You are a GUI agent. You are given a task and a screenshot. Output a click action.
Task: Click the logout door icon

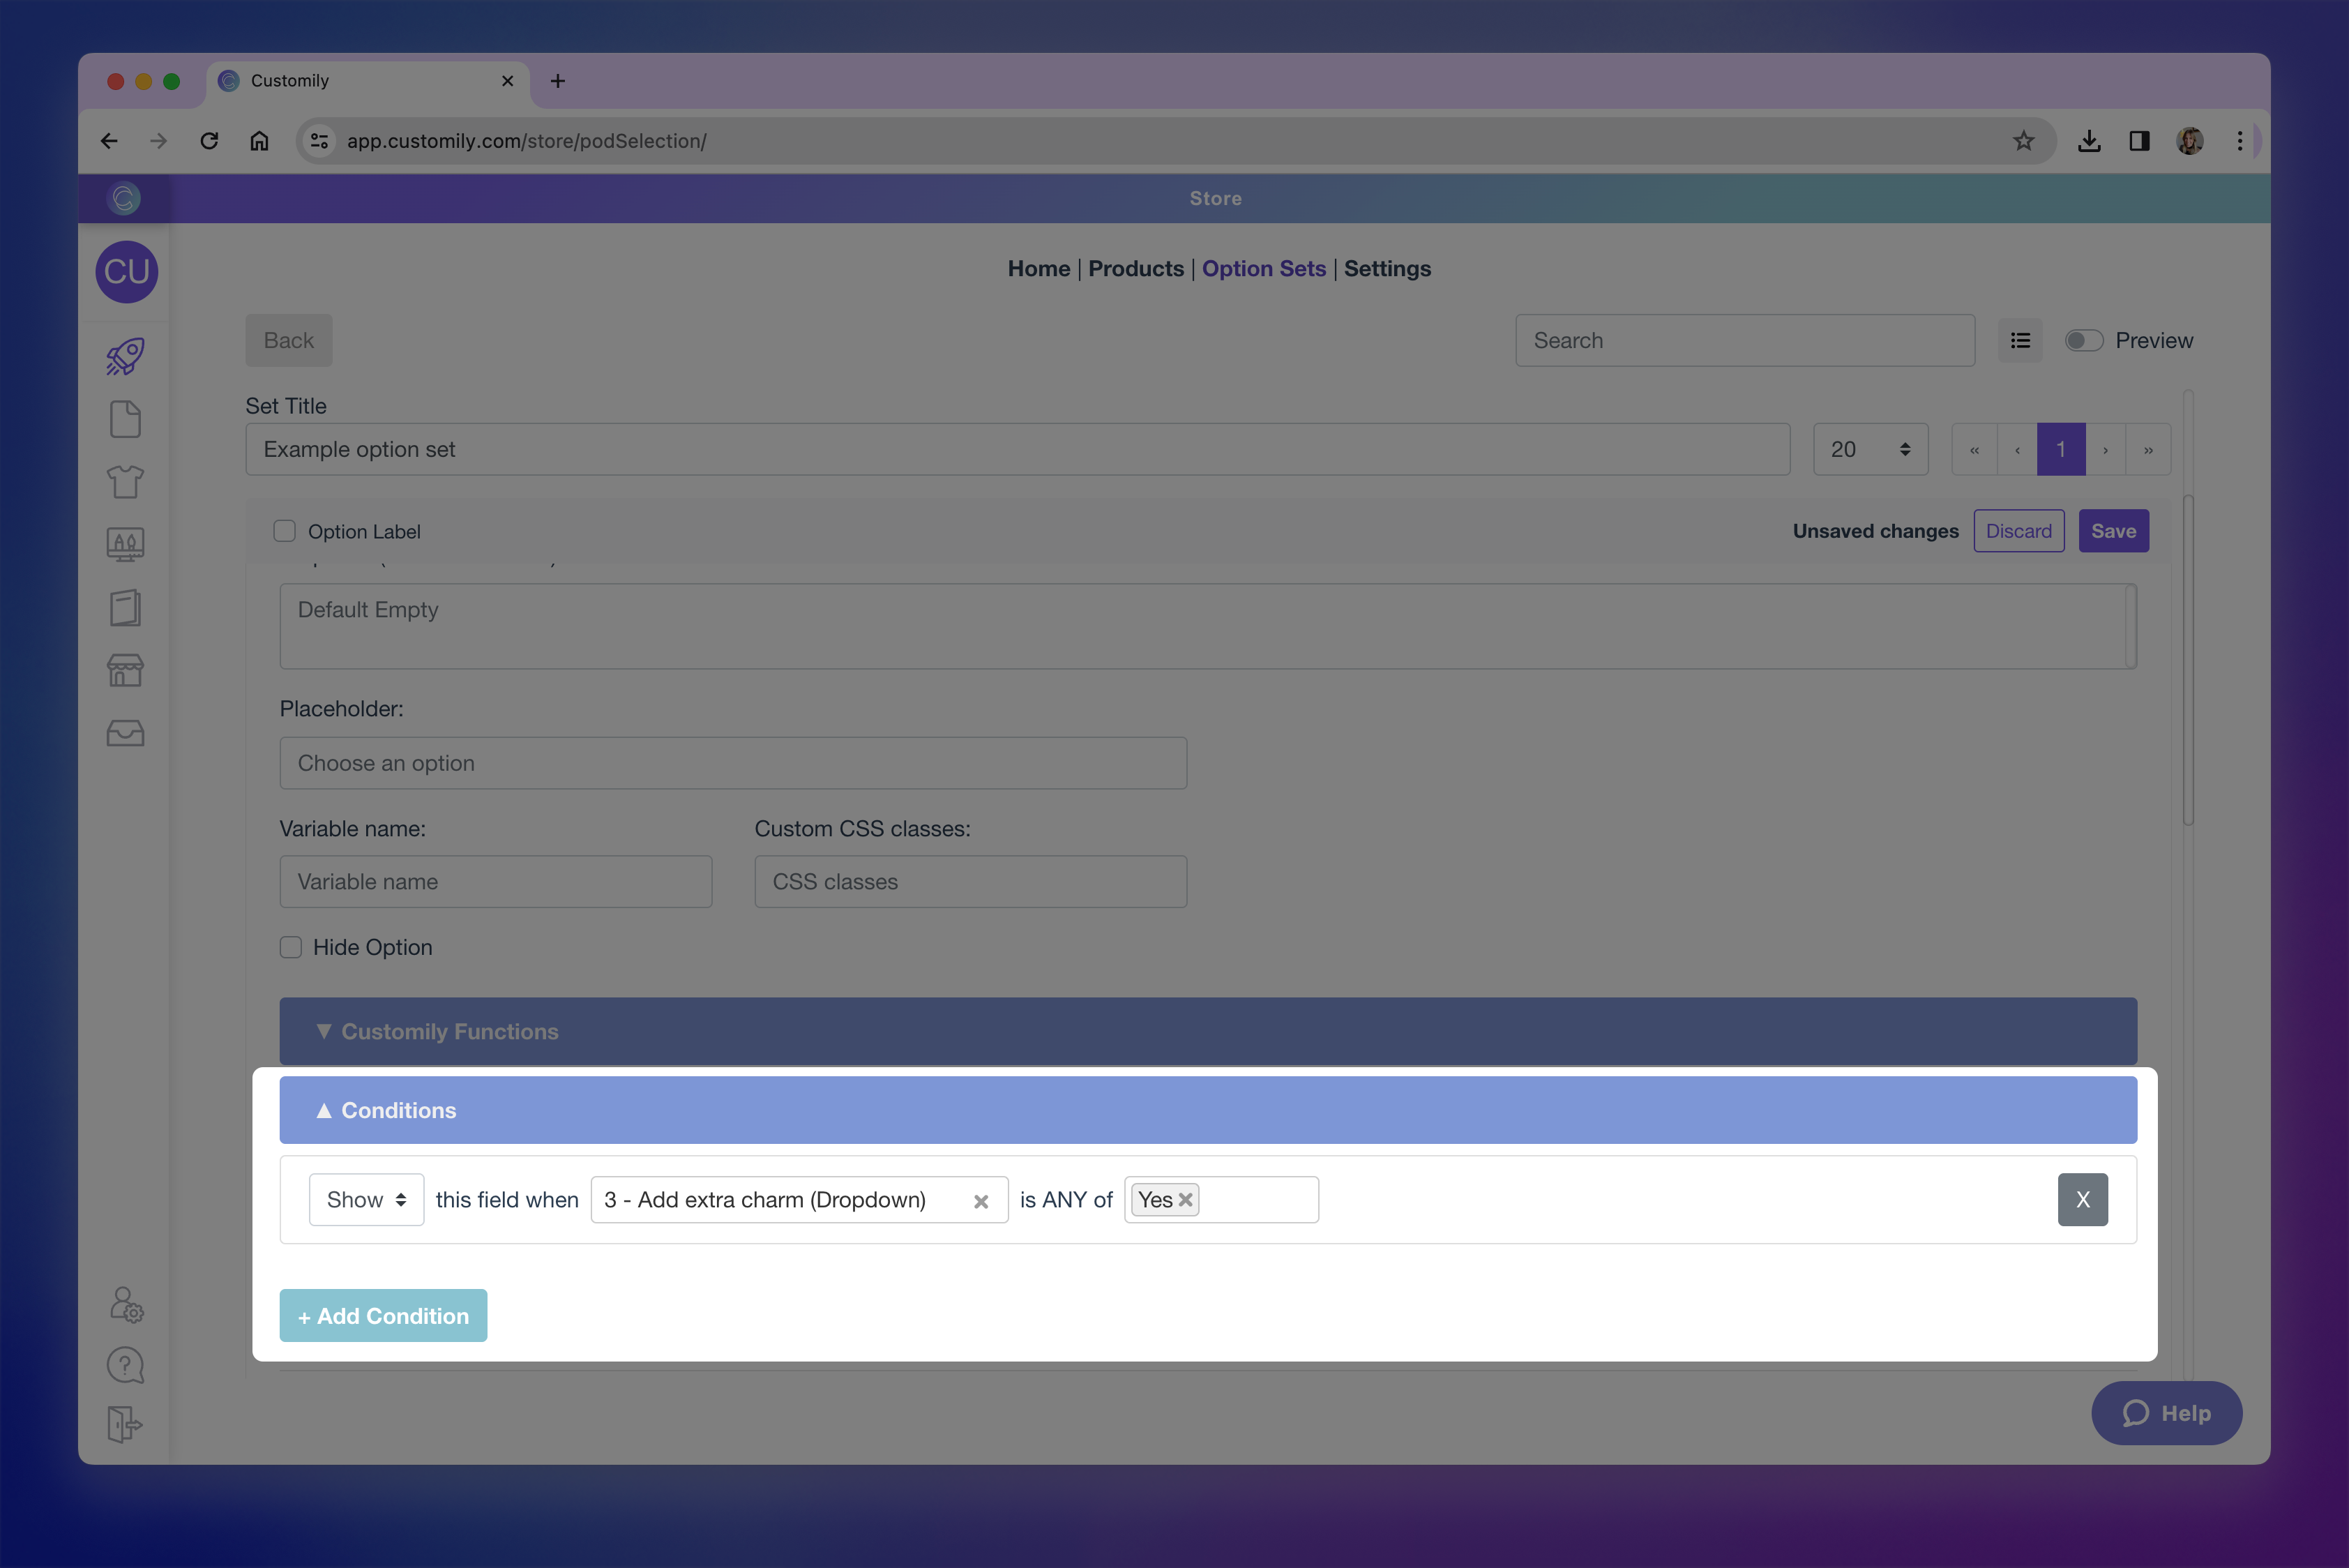point(125,1424)
